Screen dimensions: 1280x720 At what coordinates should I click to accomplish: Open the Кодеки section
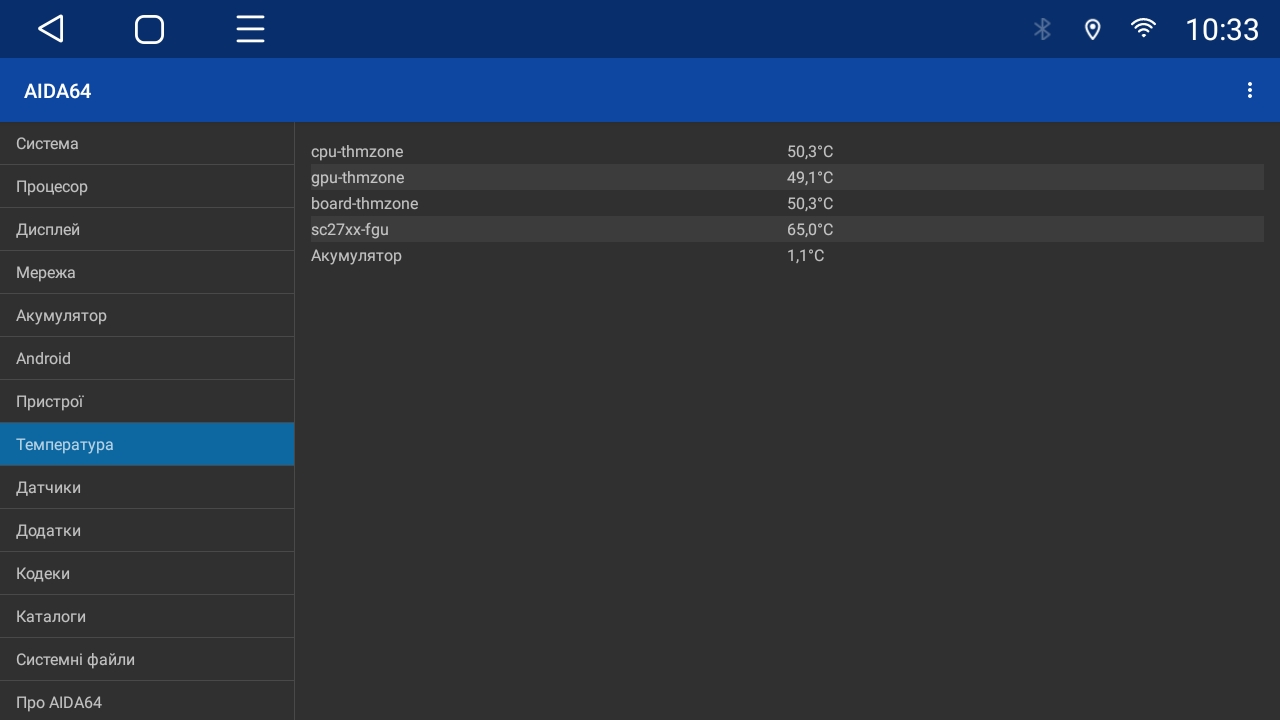[147, 573]
